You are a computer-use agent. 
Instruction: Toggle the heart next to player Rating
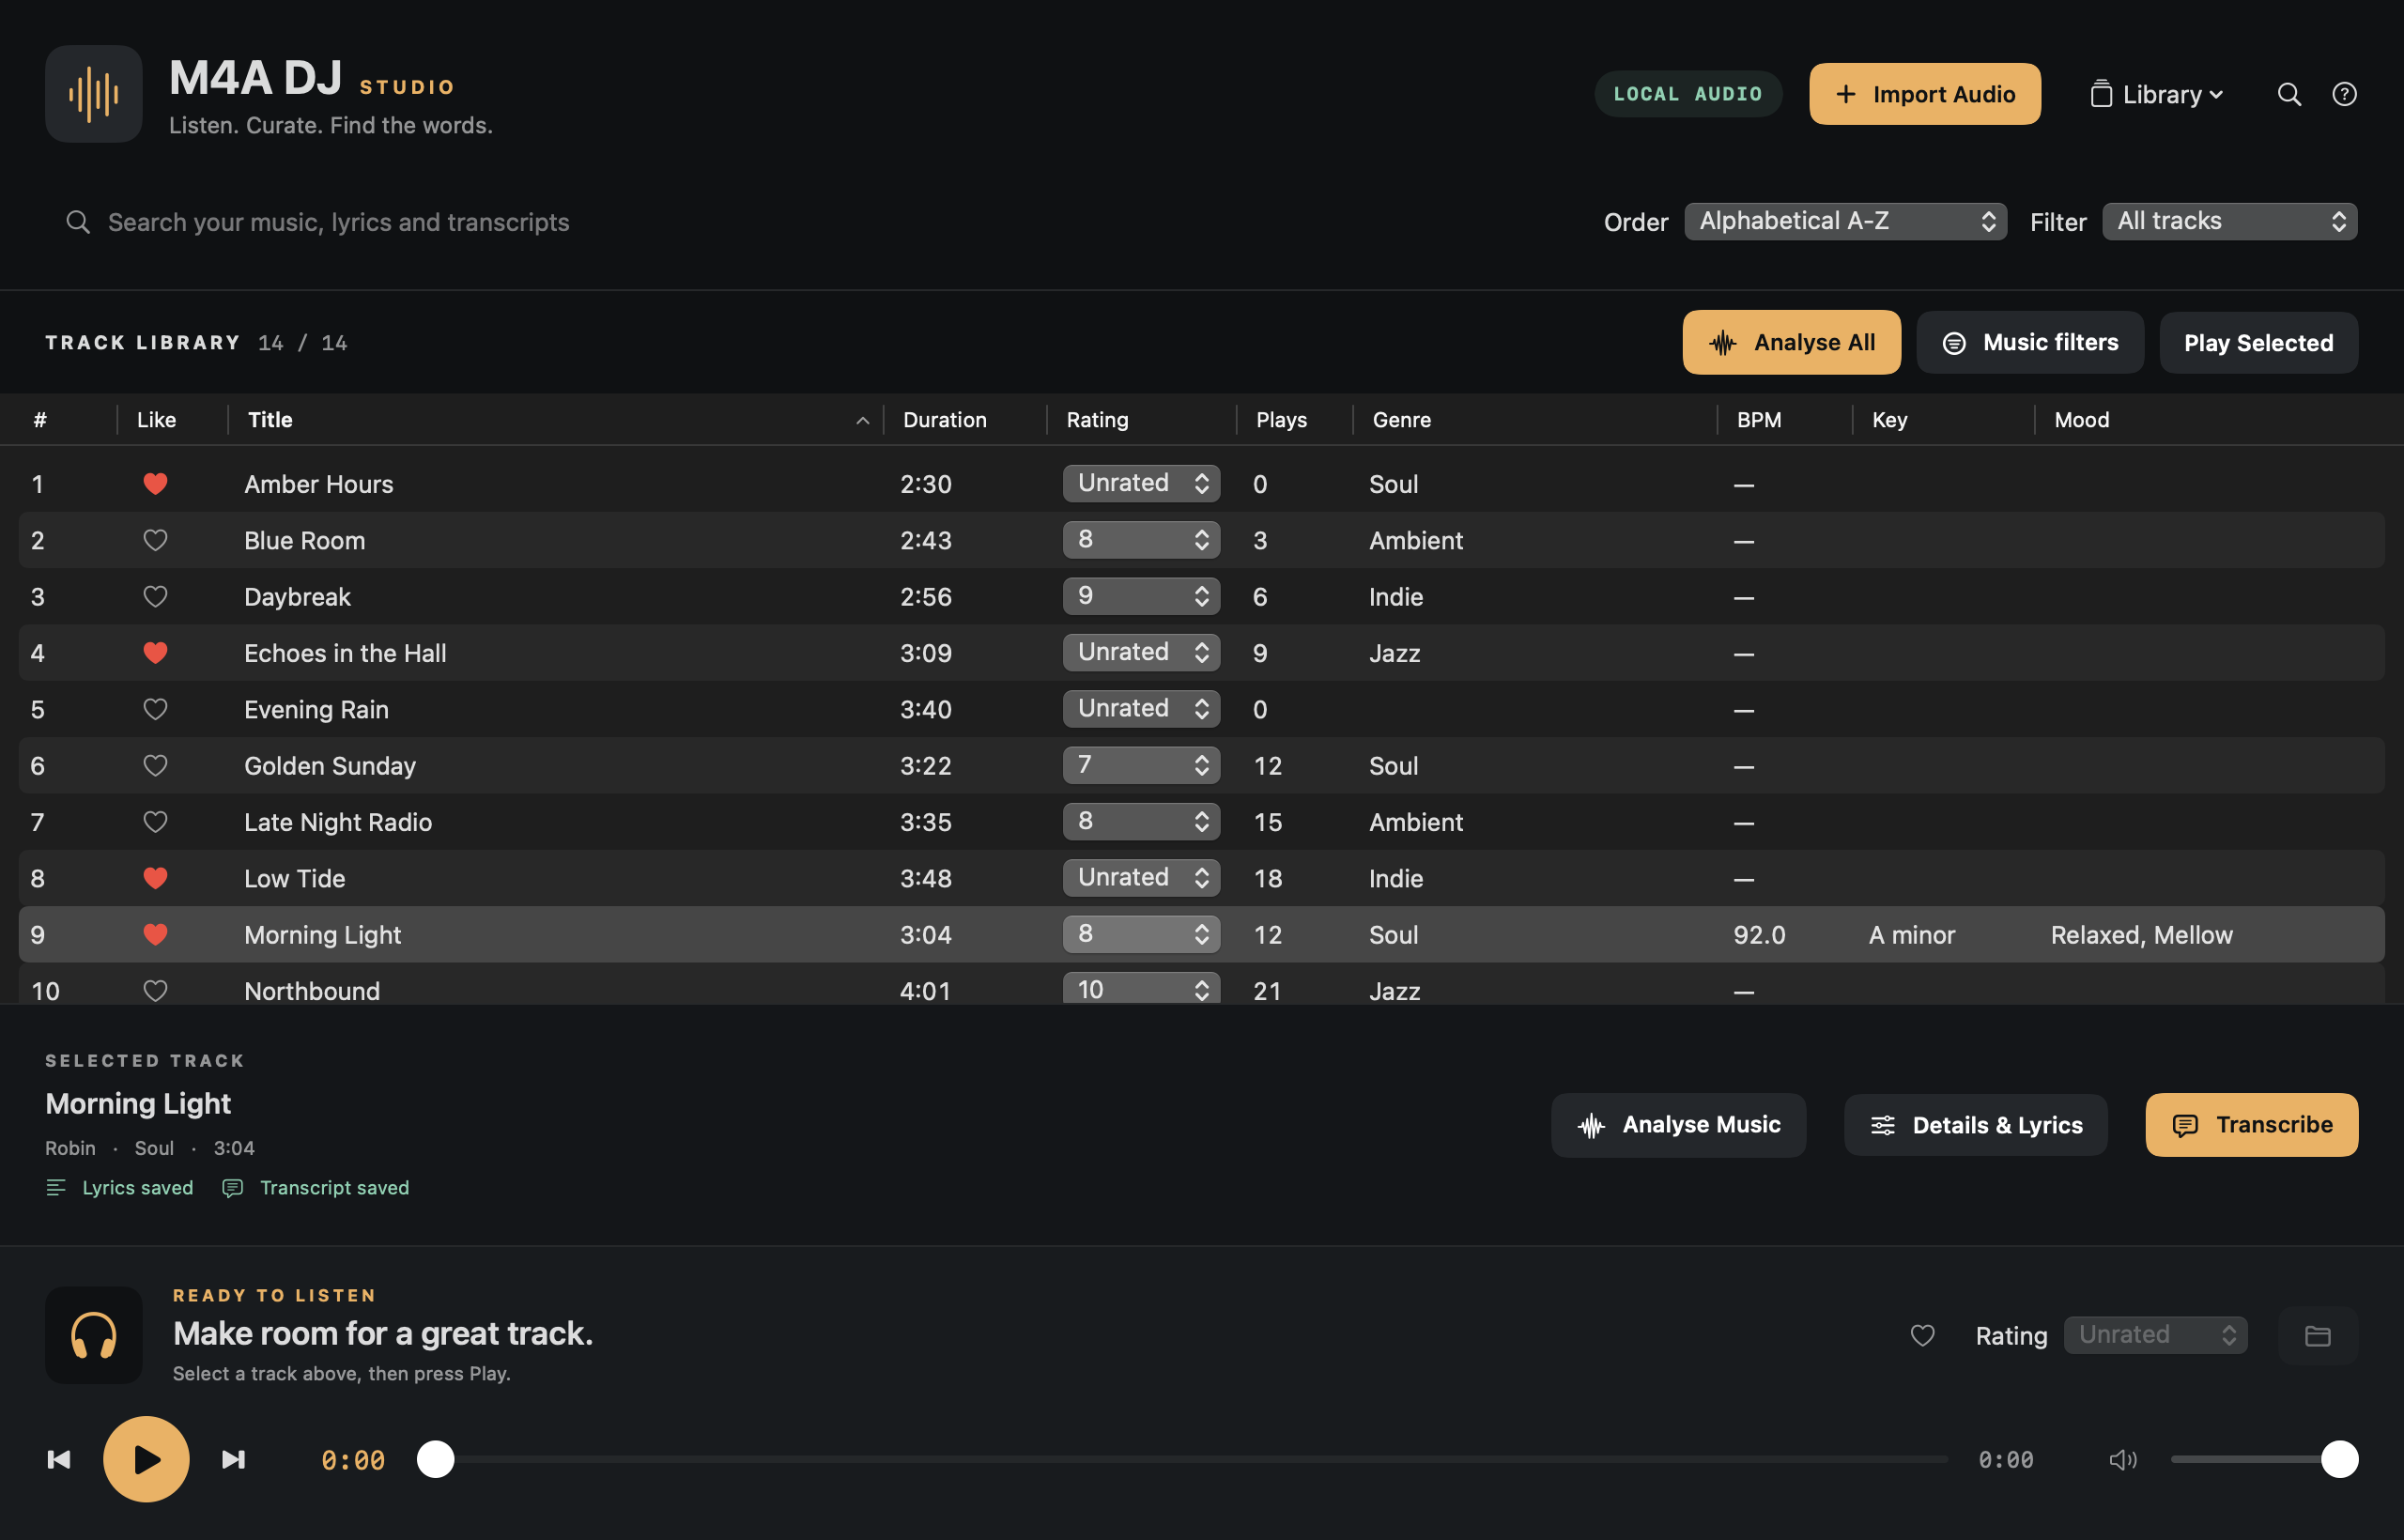pos(1922,1335)
